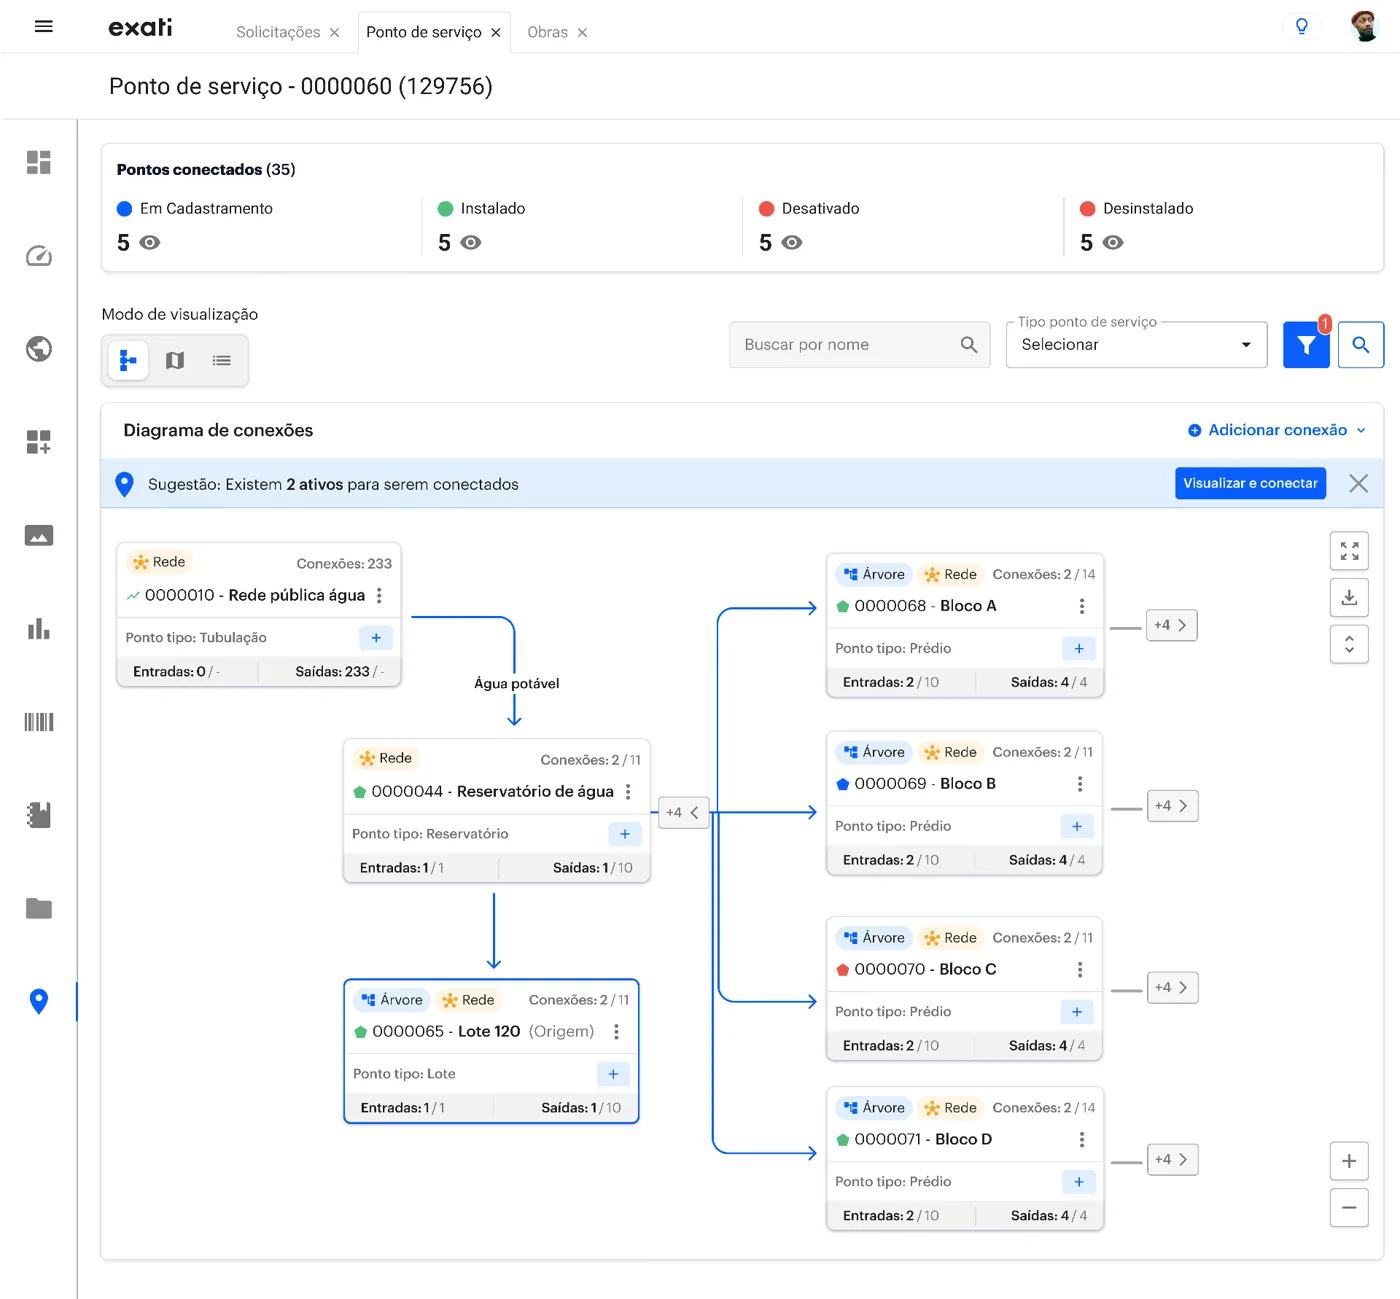Click the Árvore tag on Bloco A

click(x=874, y=574)
